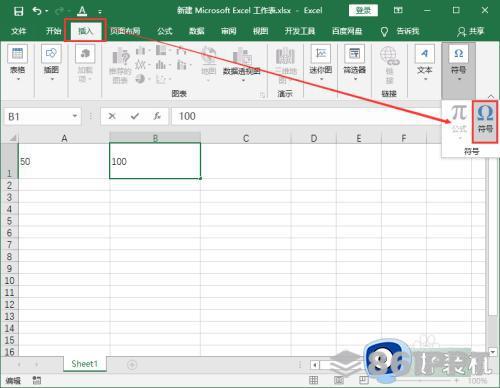Select the Sheet1 worksheet tab
The height and width of the screenshot is (388, 500).
pos(85,364)
